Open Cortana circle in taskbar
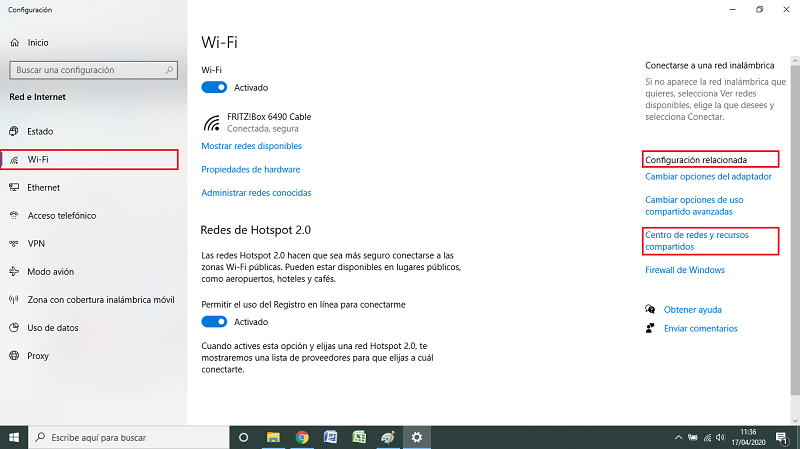 pyautogui.click(x=244, y=437)
